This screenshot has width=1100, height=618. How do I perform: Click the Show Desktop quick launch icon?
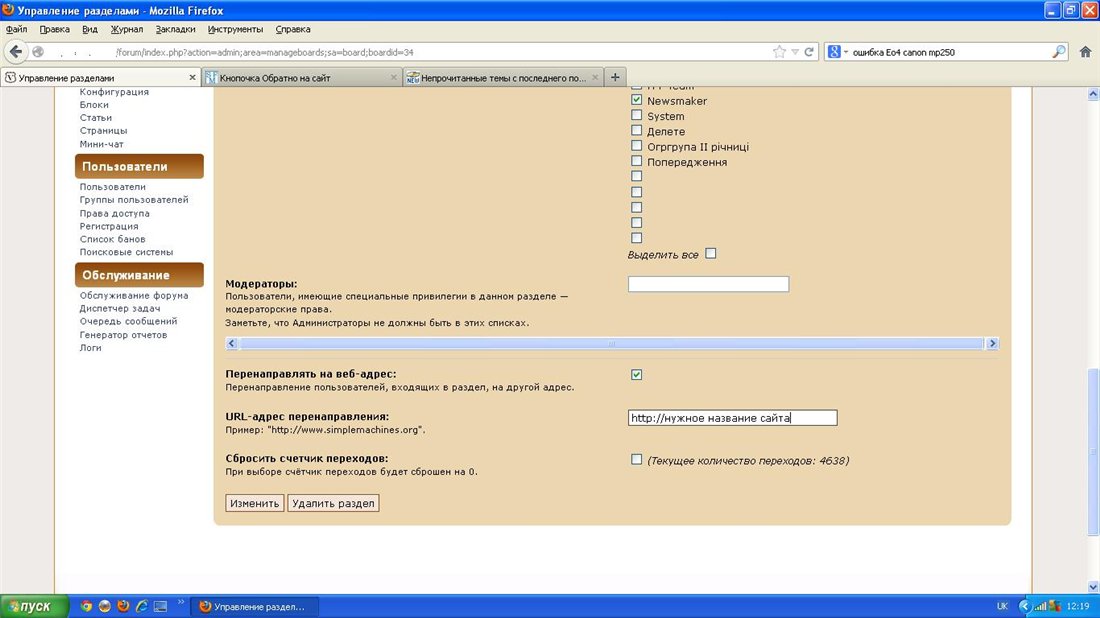point(161,606)
